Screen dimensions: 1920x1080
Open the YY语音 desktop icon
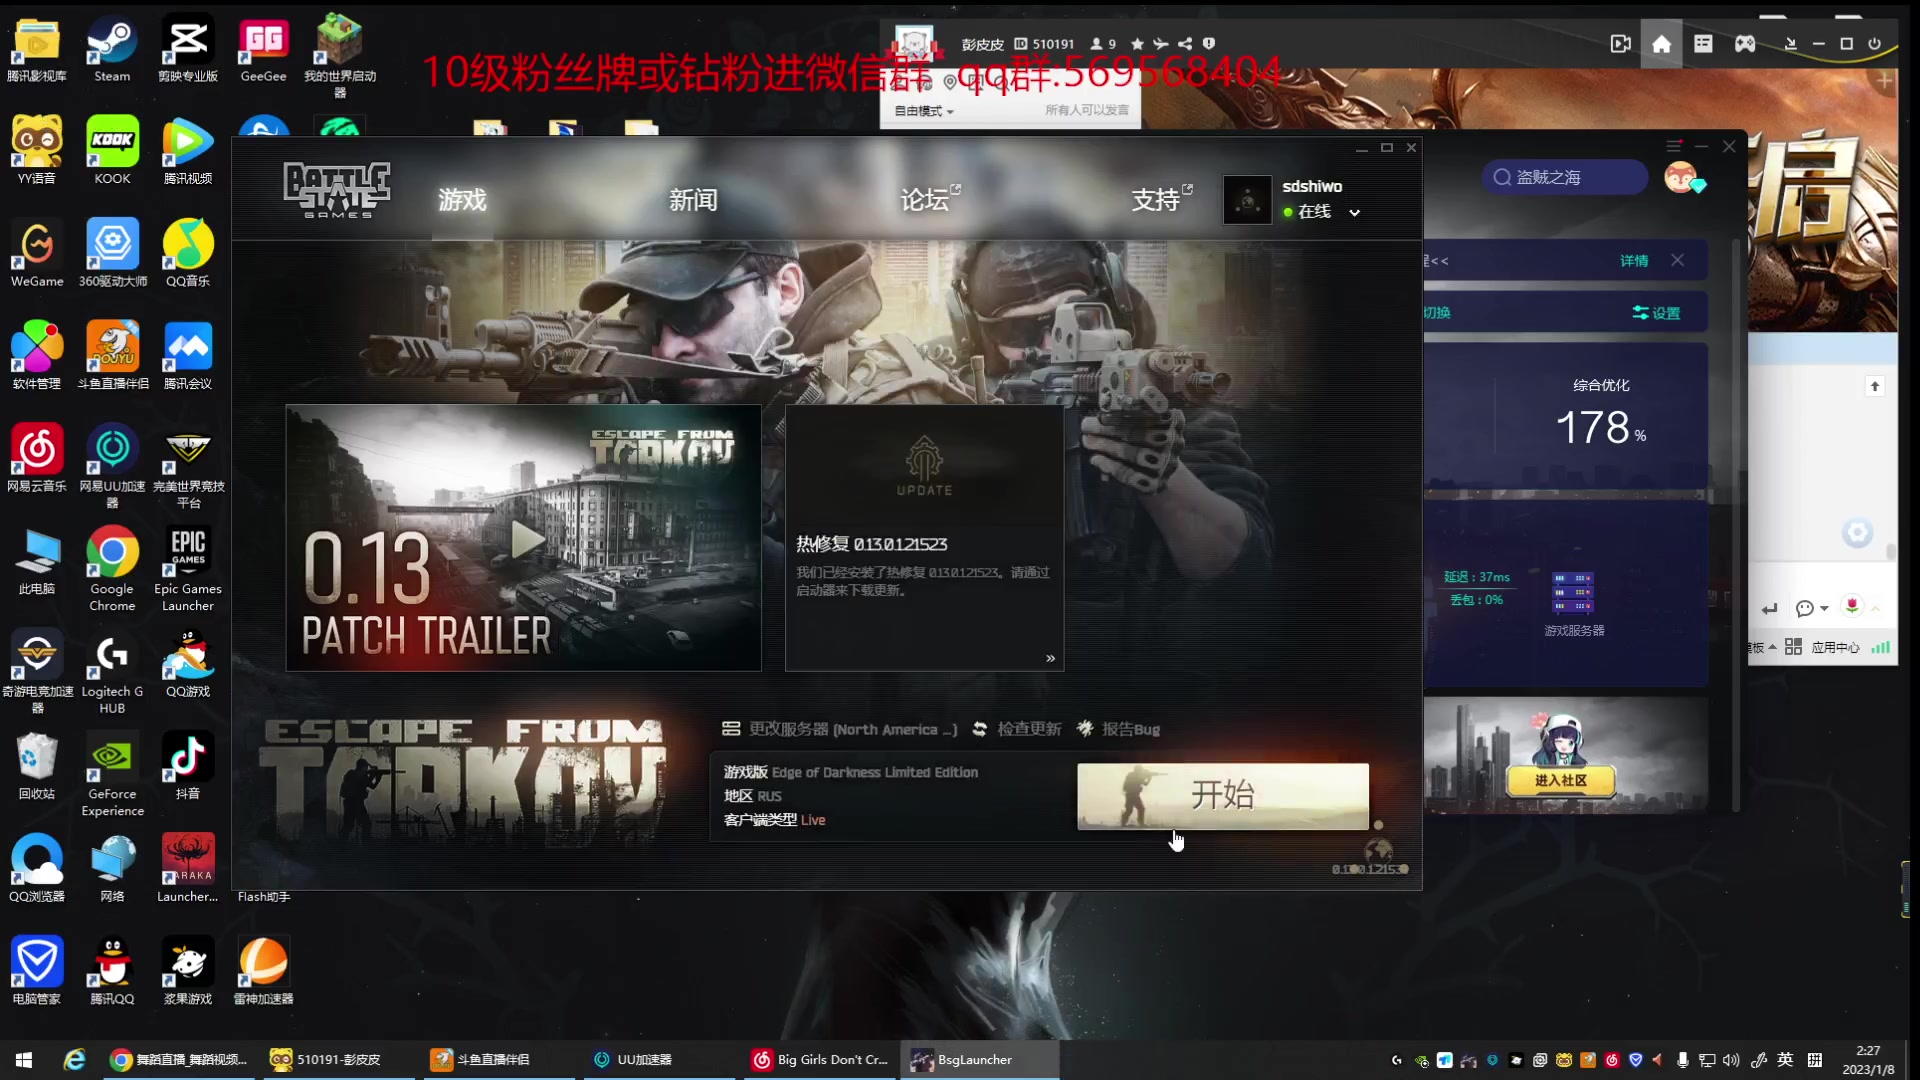click(x=37, y=151)
